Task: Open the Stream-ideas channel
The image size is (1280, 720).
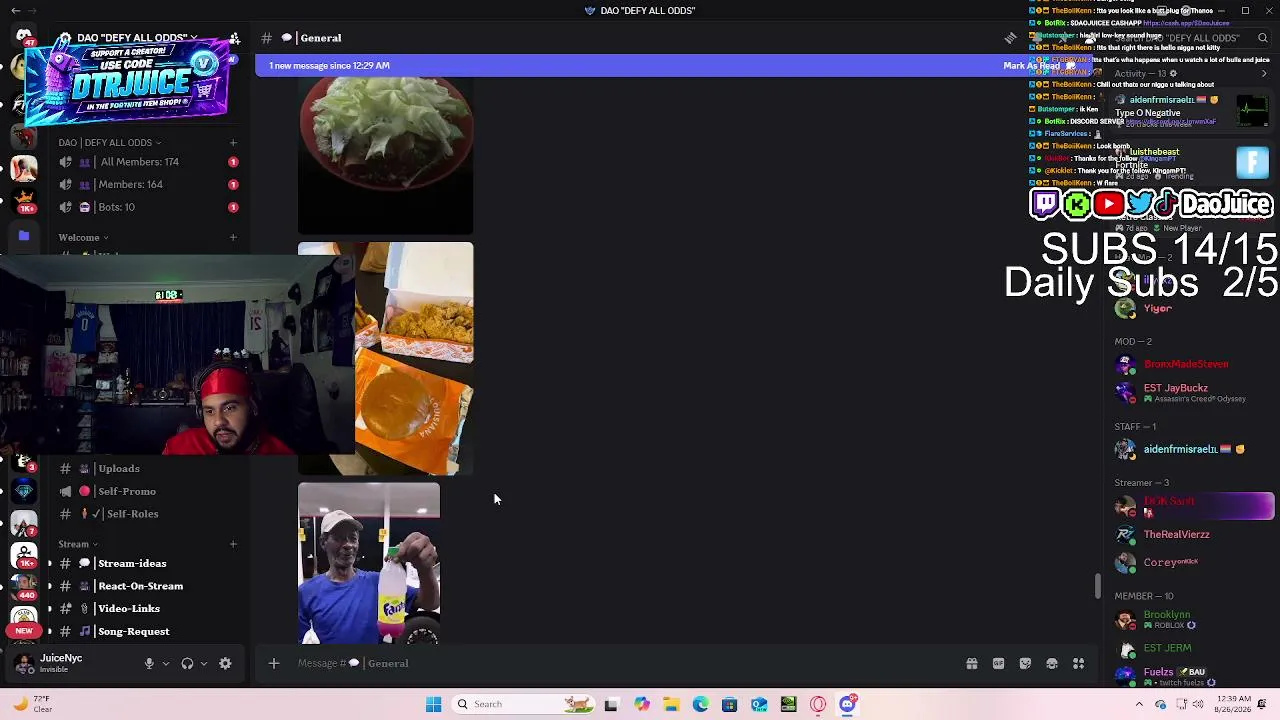Action: coord(147,564)
